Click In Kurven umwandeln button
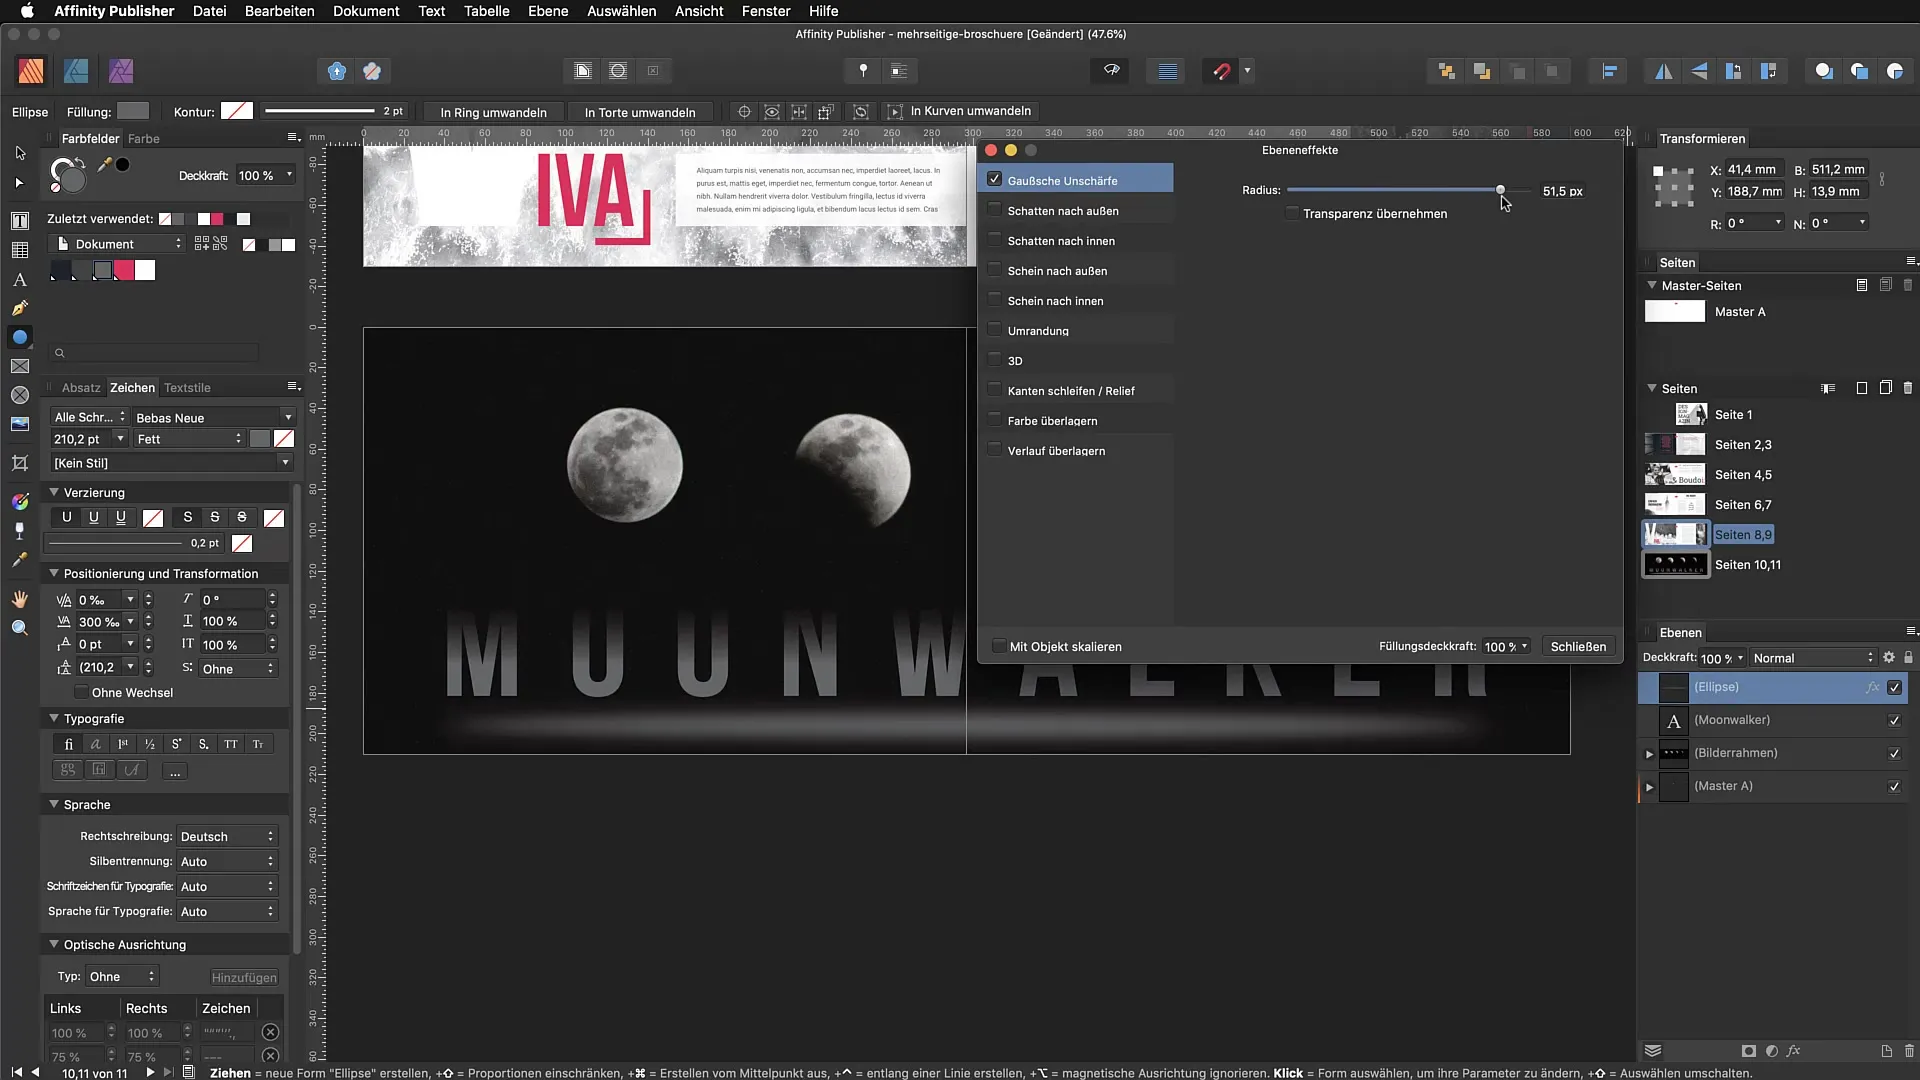This screenshot has width=1920, height=1080. [x=960, y=111]
